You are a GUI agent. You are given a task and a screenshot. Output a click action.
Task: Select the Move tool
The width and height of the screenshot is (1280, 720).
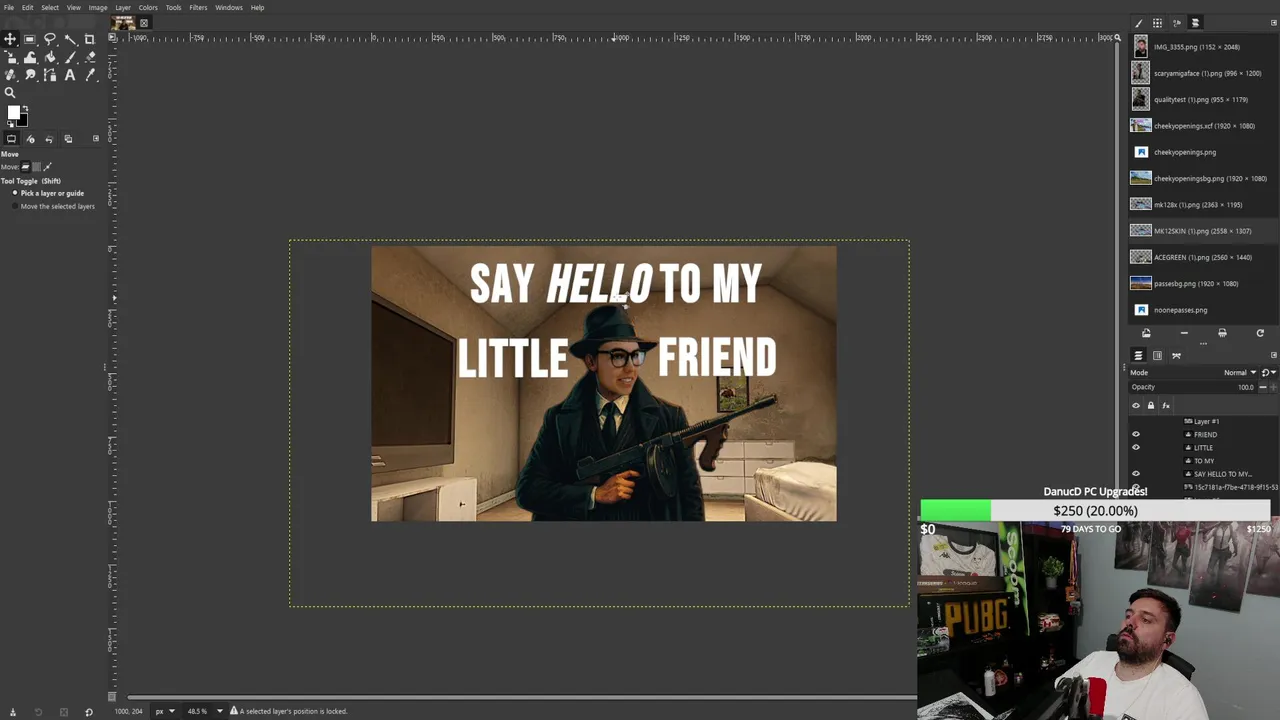(10, 39)
